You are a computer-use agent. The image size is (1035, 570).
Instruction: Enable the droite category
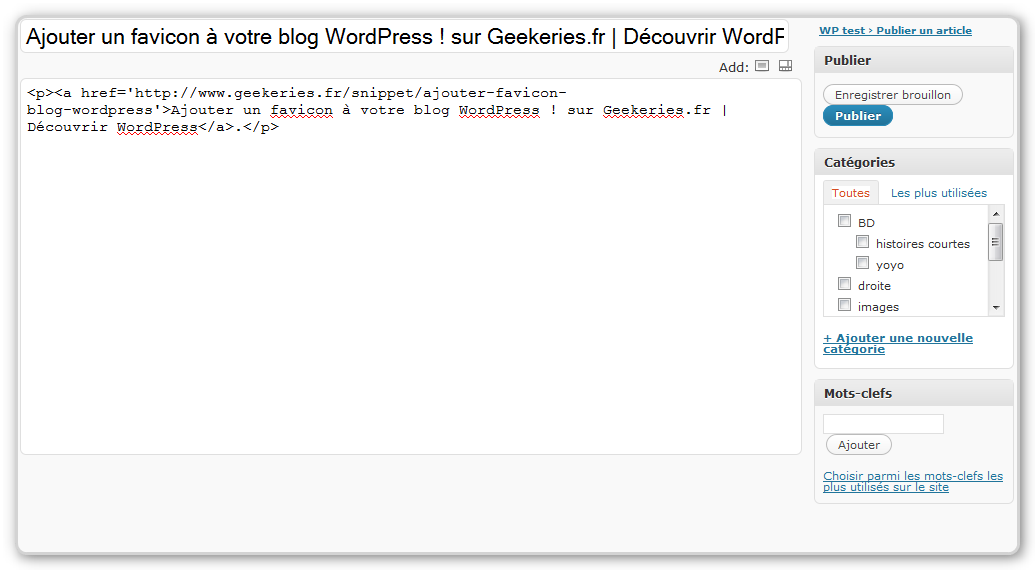[844, 284]
